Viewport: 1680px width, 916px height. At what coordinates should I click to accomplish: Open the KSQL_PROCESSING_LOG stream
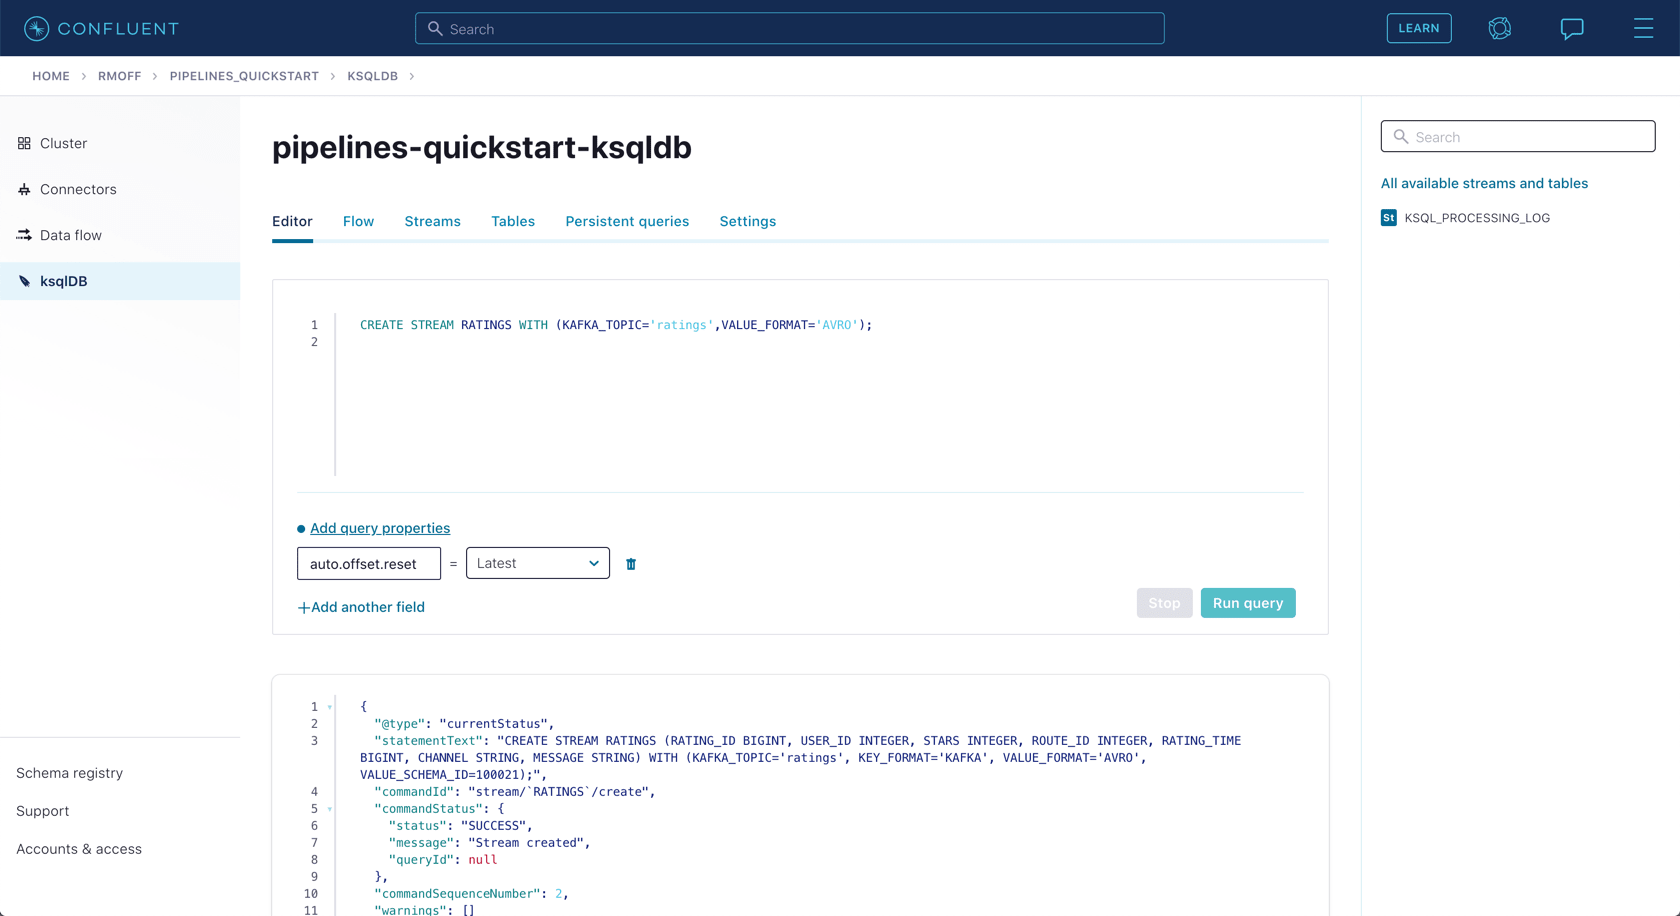(x=1477, y=218)
